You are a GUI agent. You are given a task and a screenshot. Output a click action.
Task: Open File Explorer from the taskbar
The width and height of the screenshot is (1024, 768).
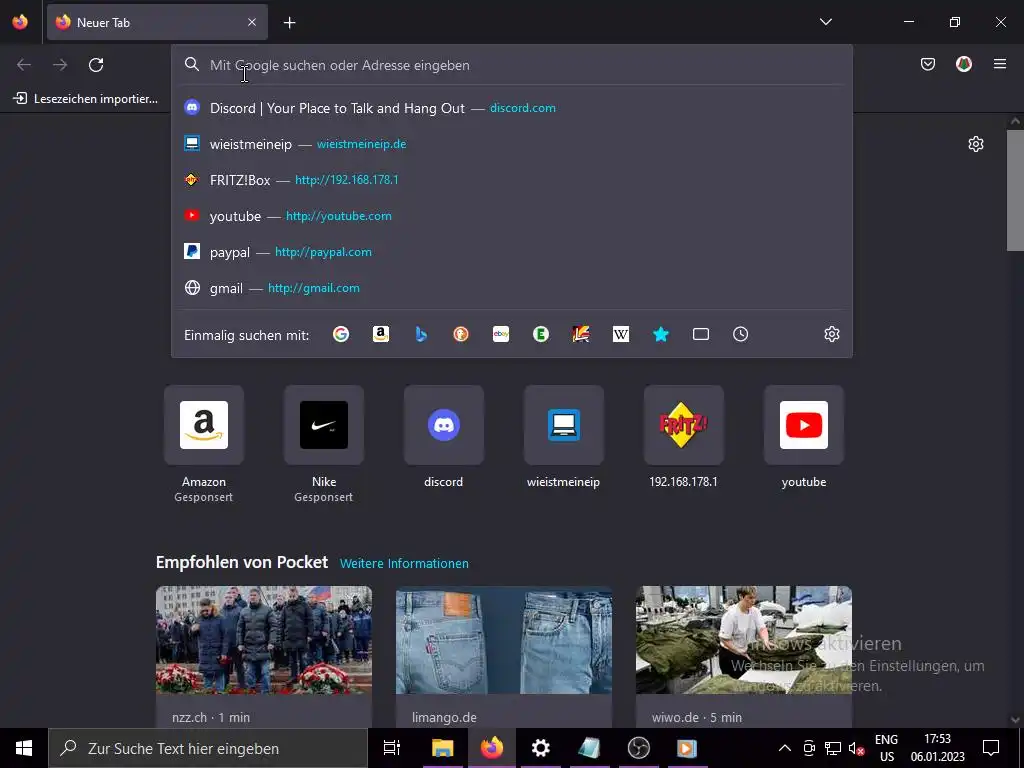click(443, 748)
